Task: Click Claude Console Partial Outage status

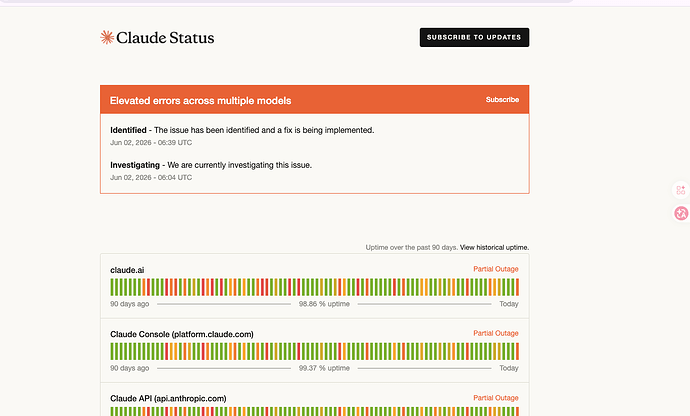Action: 496,333
